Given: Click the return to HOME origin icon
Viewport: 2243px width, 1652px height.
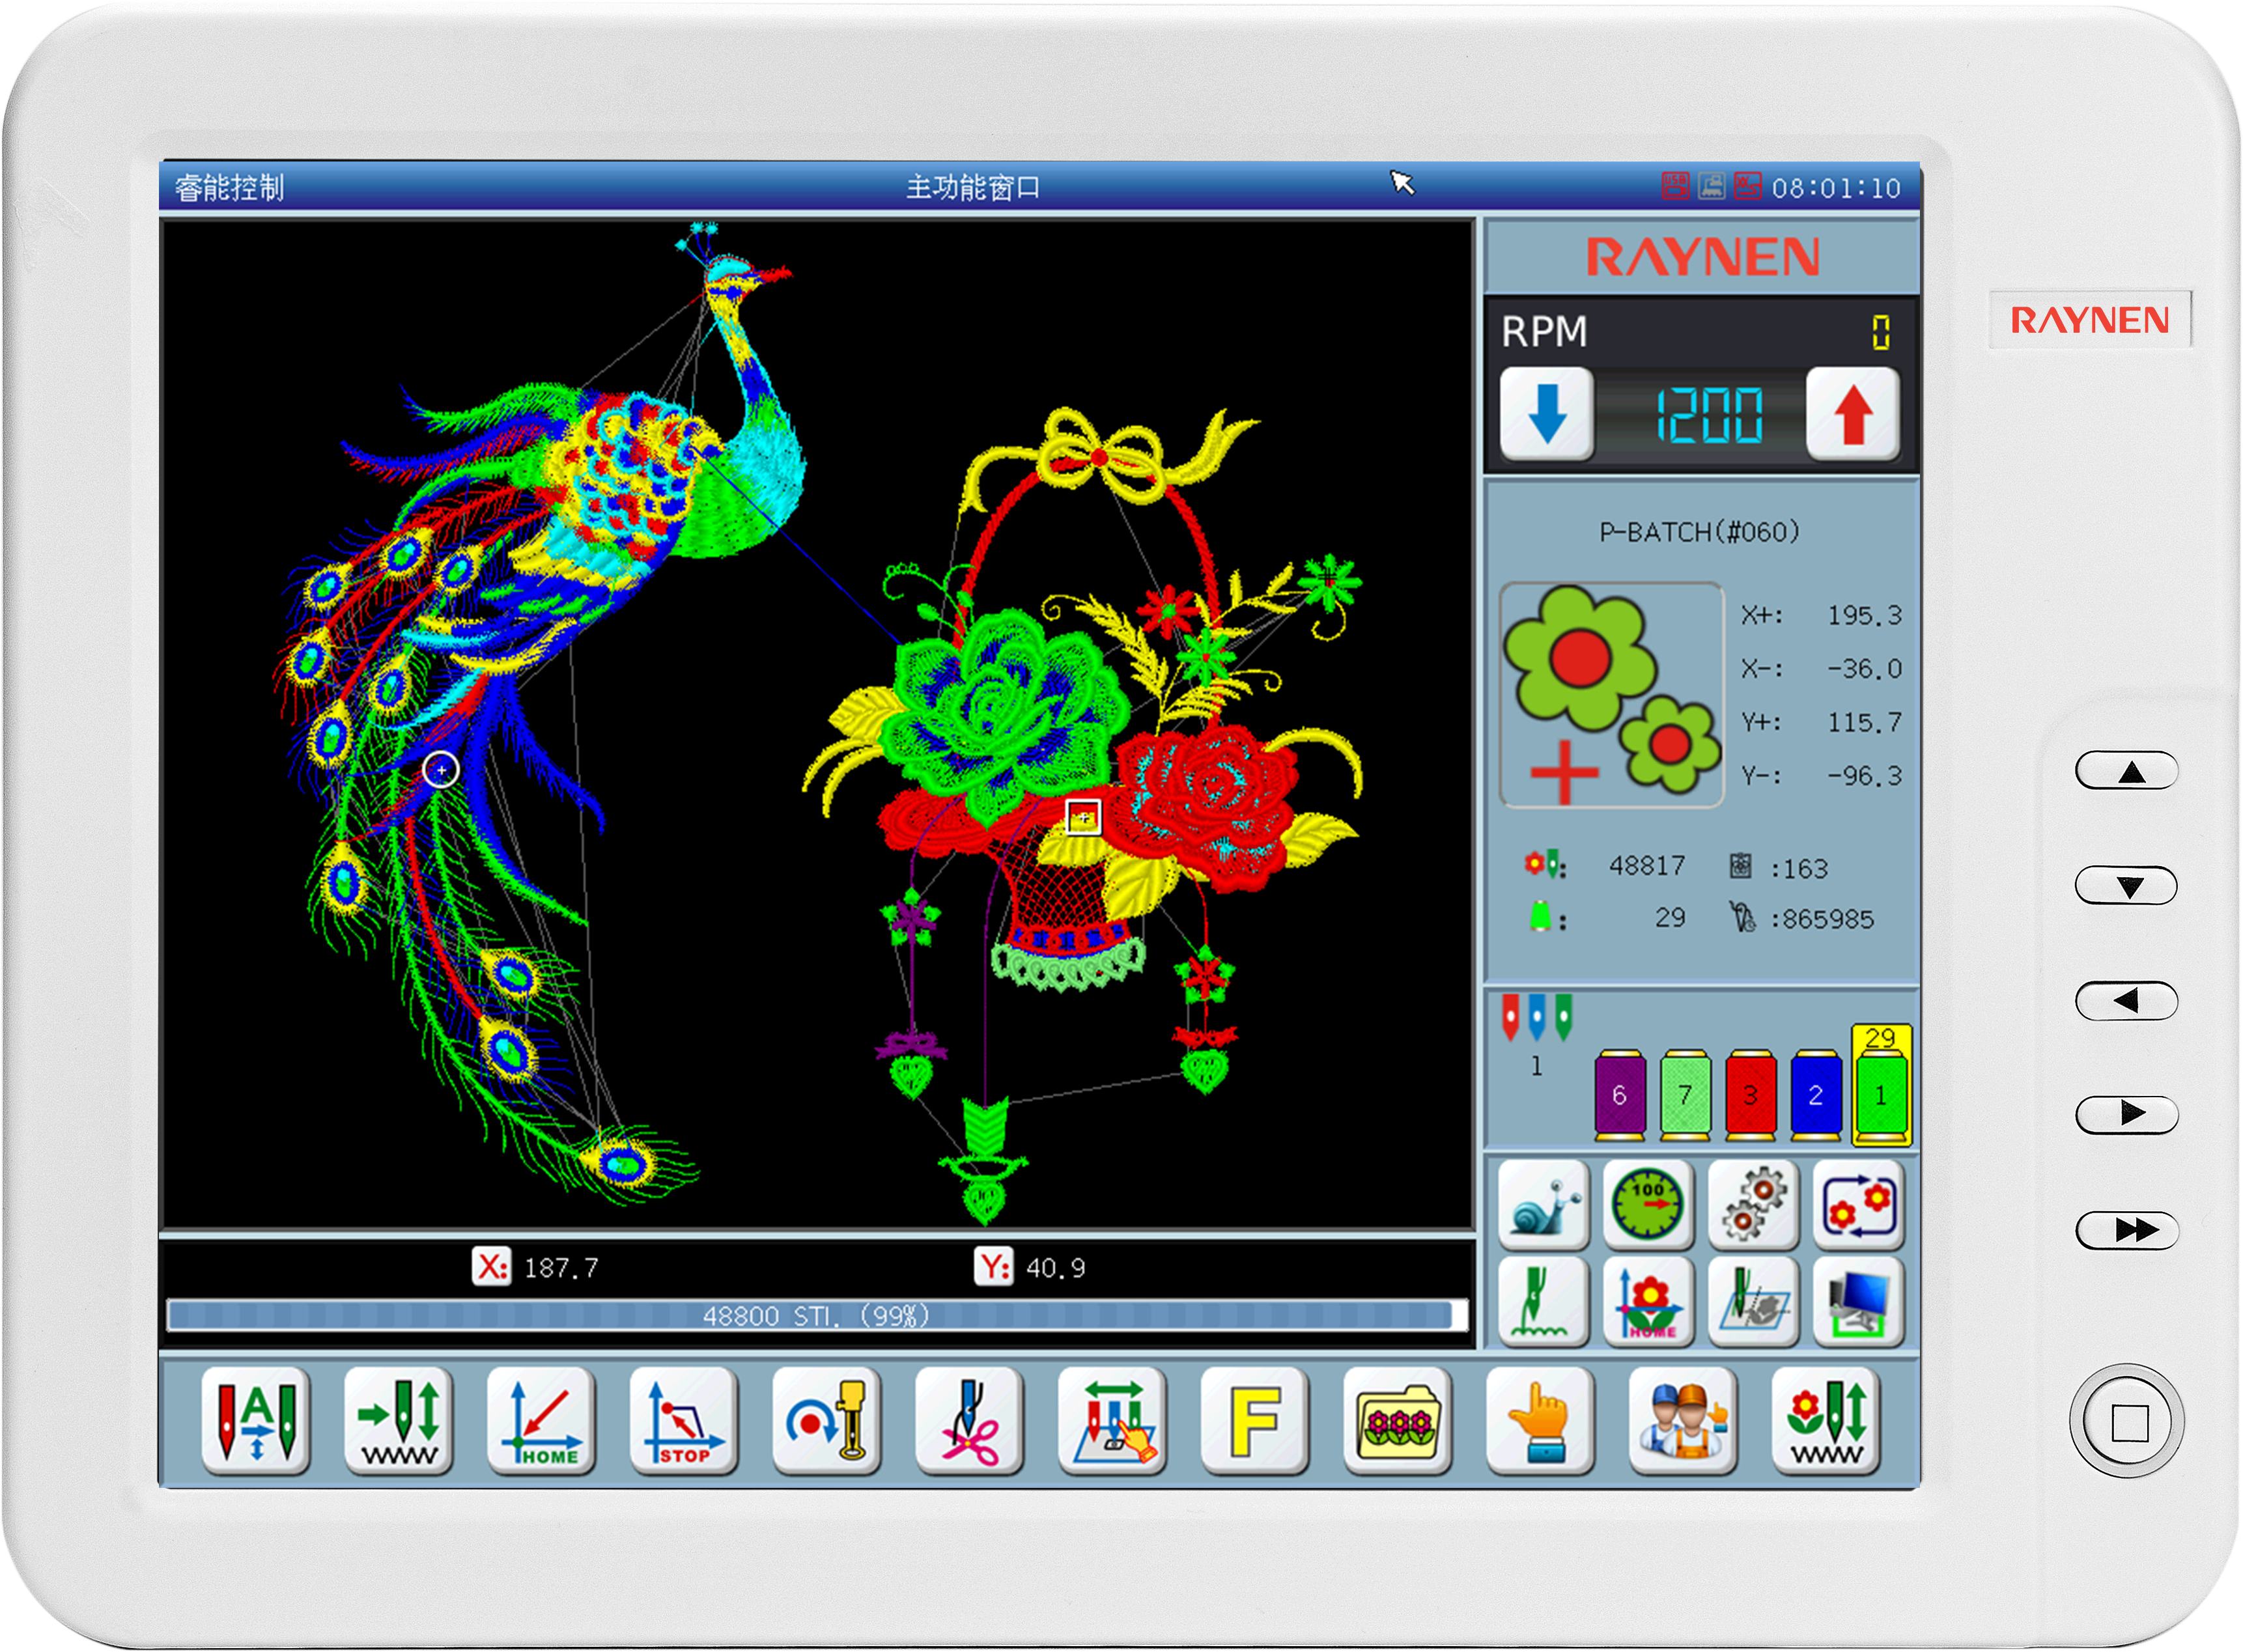Looking at the screenshot, I should point(541,1421).
